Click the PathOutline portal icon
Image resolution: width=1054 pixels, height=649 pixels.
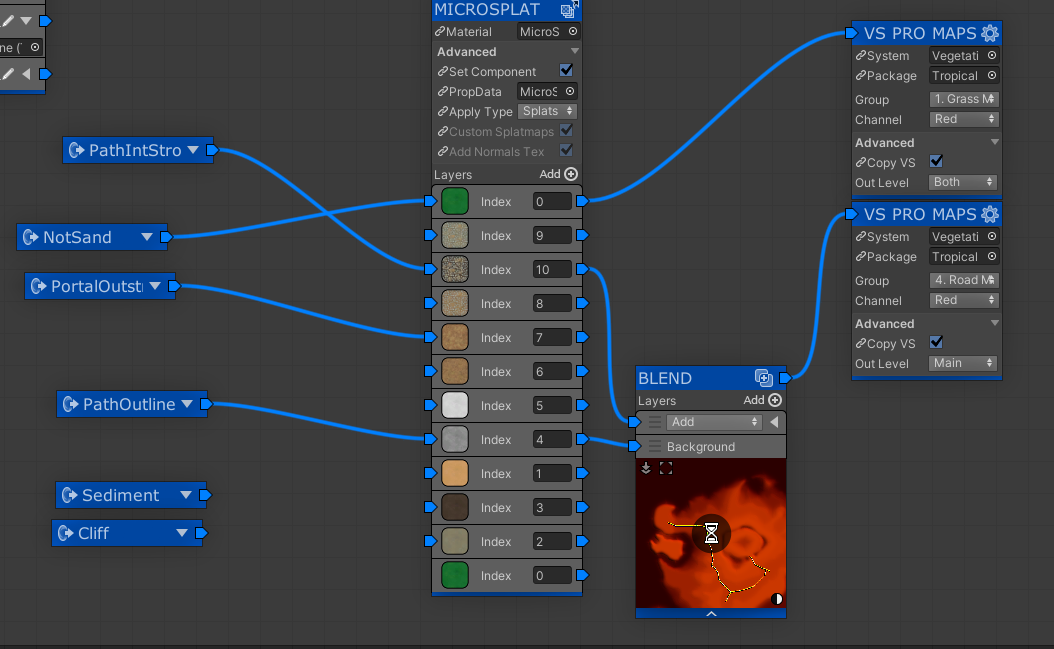pos(70,404)
